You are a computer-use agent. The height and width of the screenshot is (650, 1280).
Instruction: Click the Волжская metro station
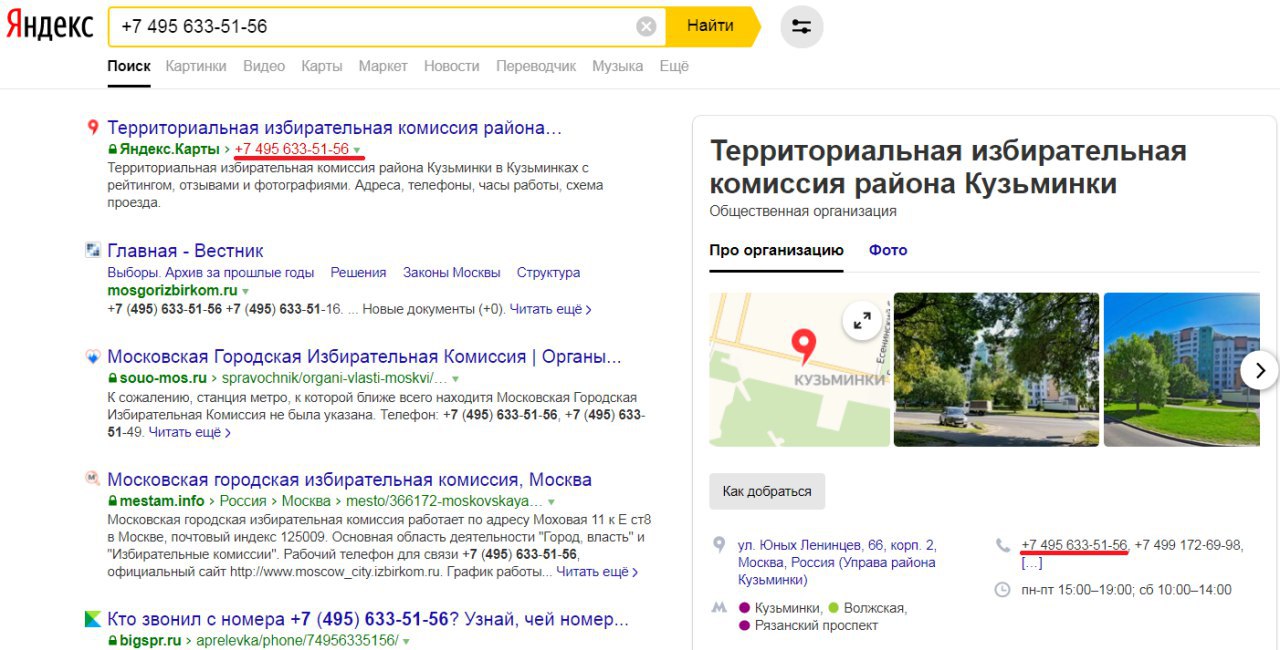point(875,607)
